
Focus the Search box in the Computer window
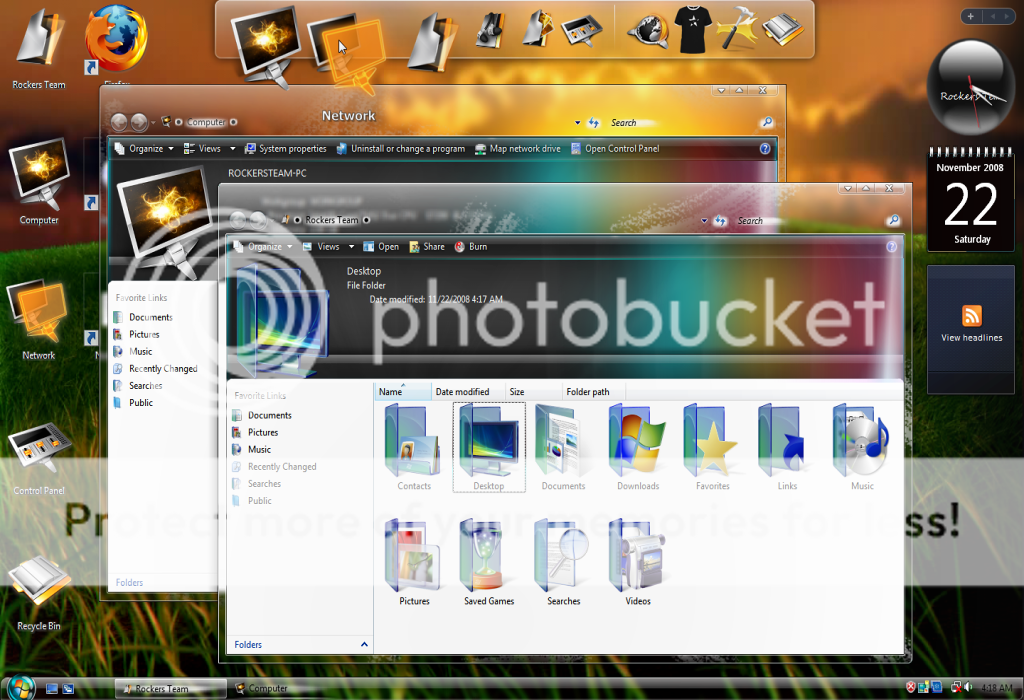[x=684, y=123]
